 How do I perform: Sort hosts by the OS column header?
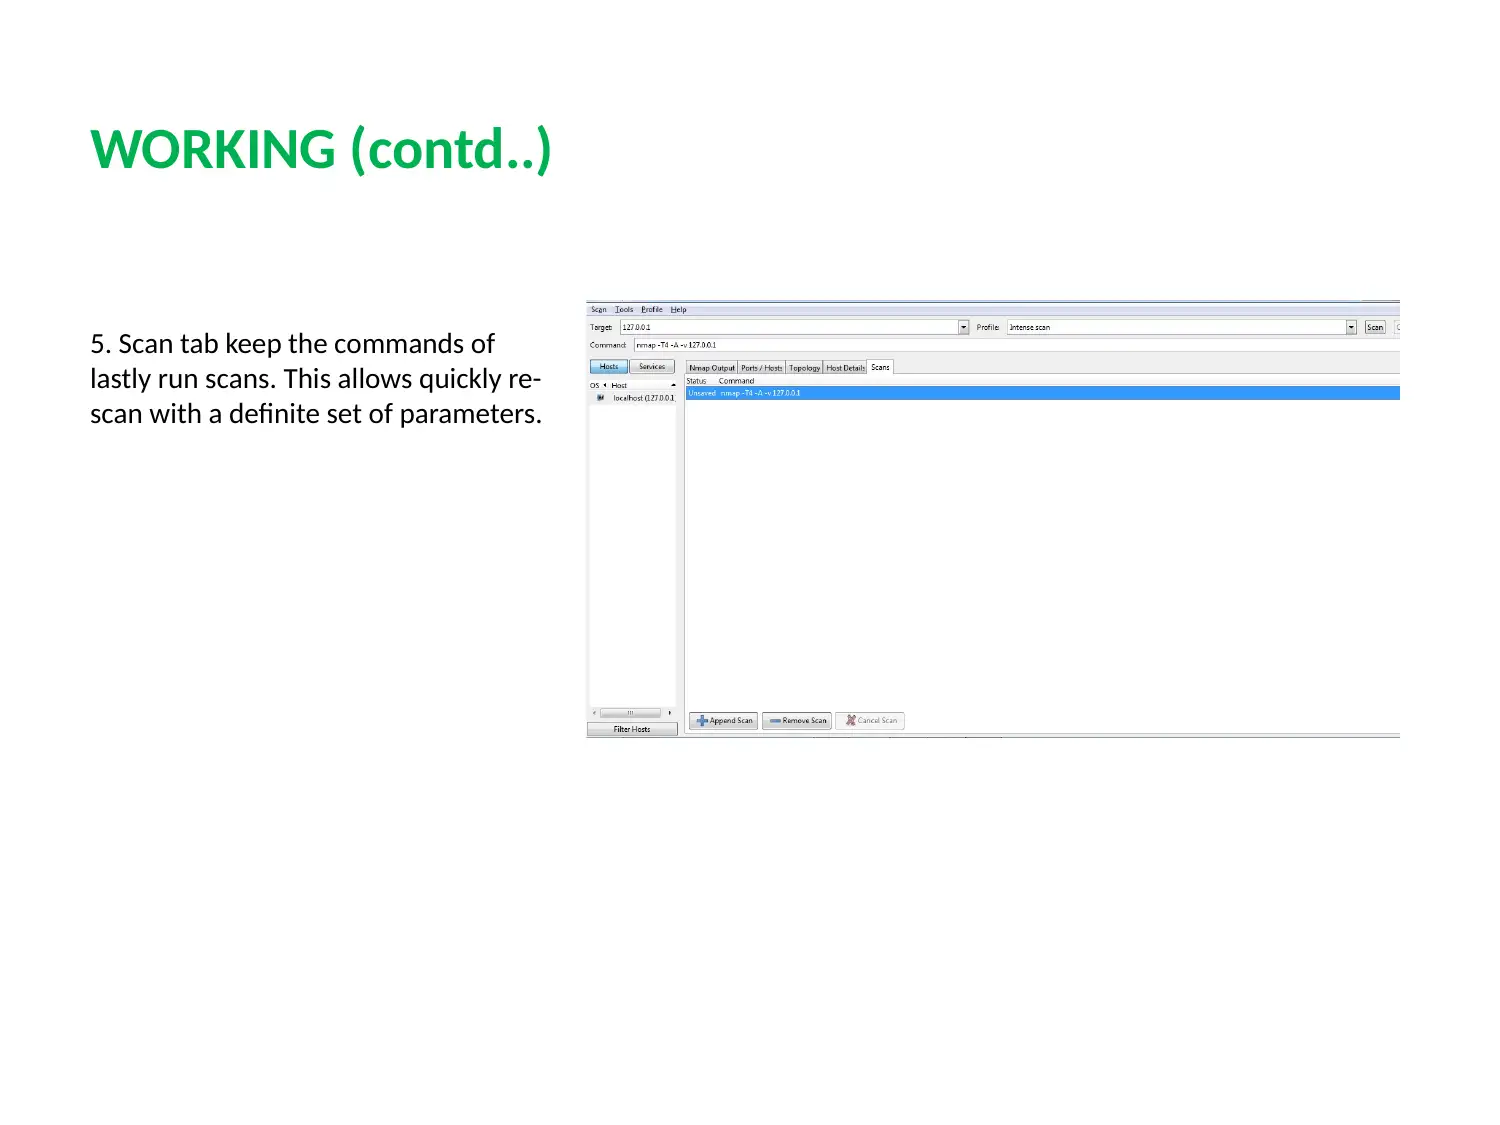coord(596,385)
